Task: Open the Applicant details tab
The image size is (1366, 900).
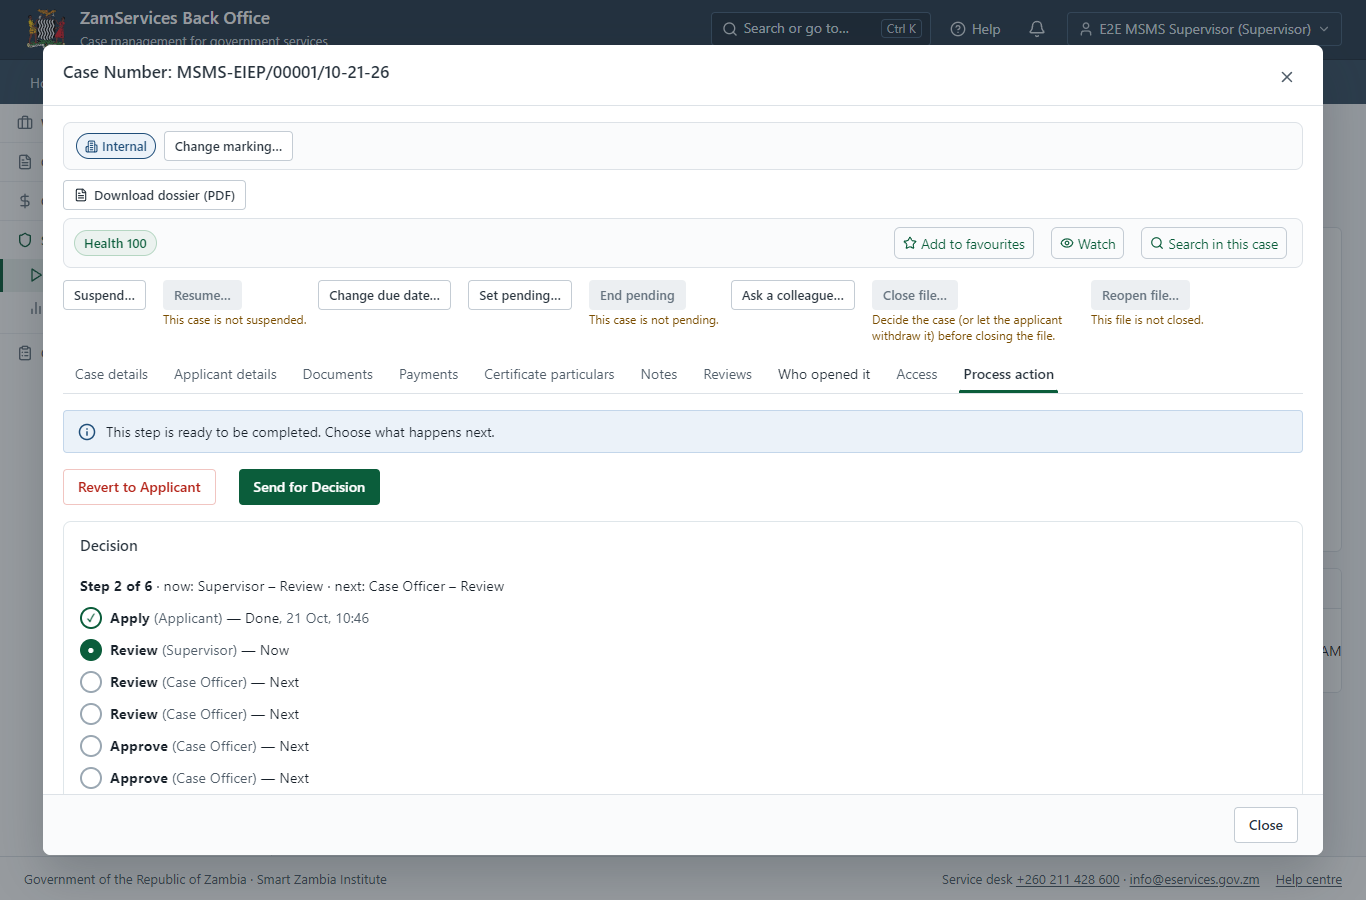Action: 225,374
